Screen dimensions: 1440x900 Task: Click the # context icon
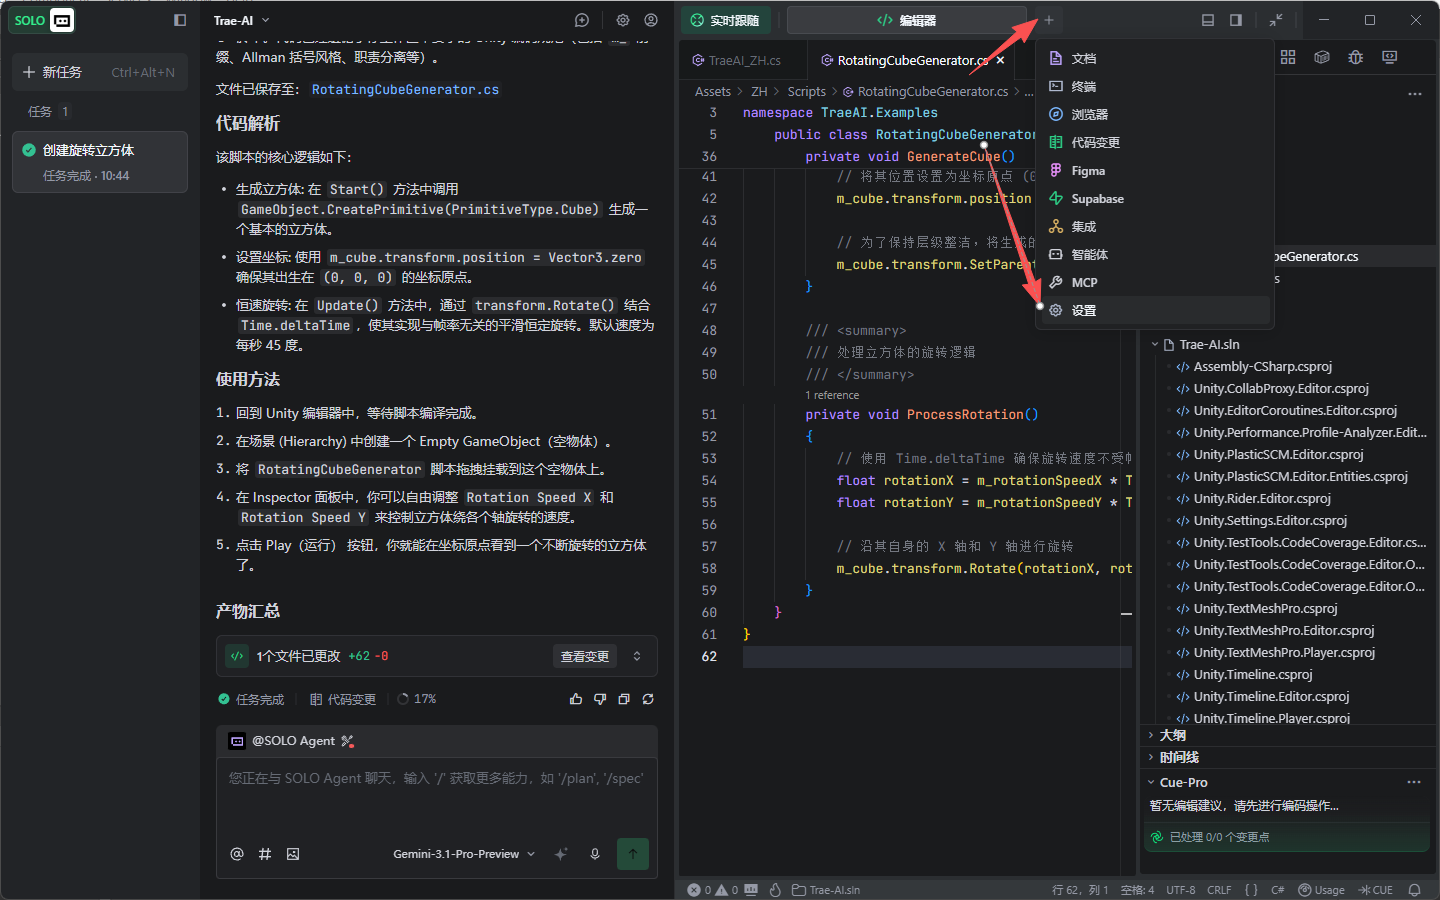tap(265, 854)
